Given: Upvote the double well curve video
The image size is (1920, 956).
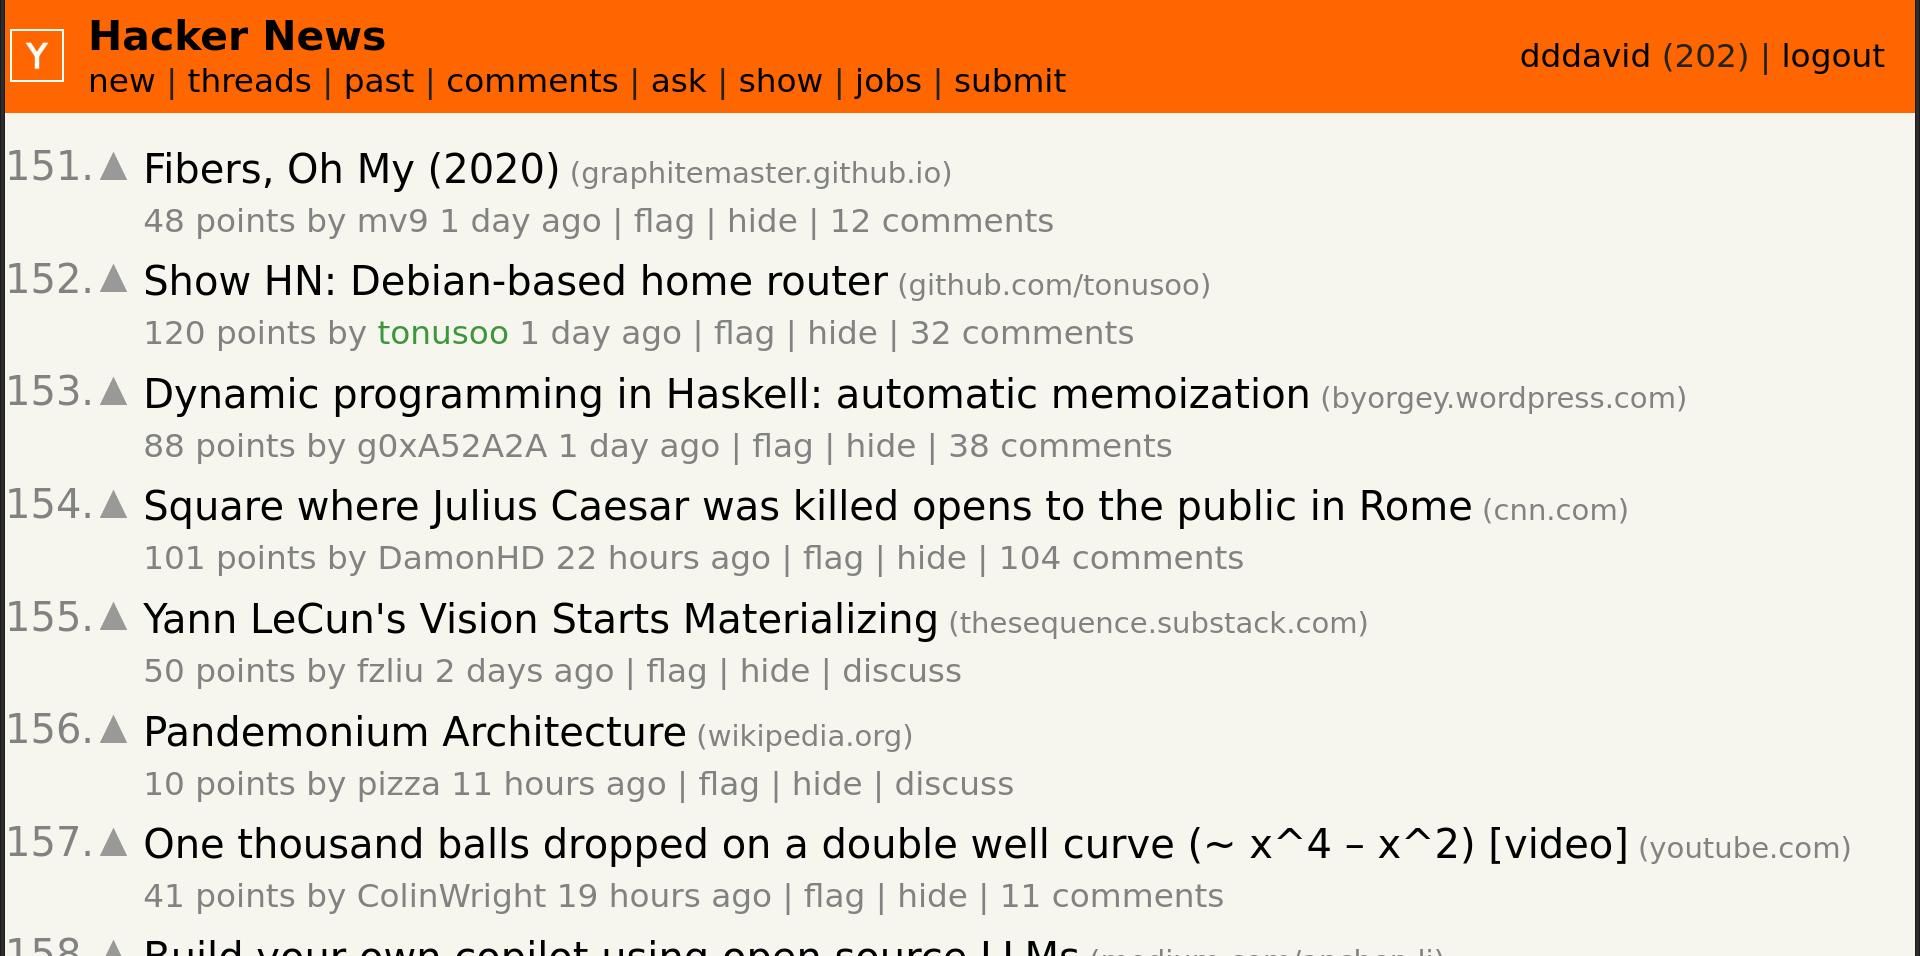Looking at the screenshot, I should (x=114, y=843).
